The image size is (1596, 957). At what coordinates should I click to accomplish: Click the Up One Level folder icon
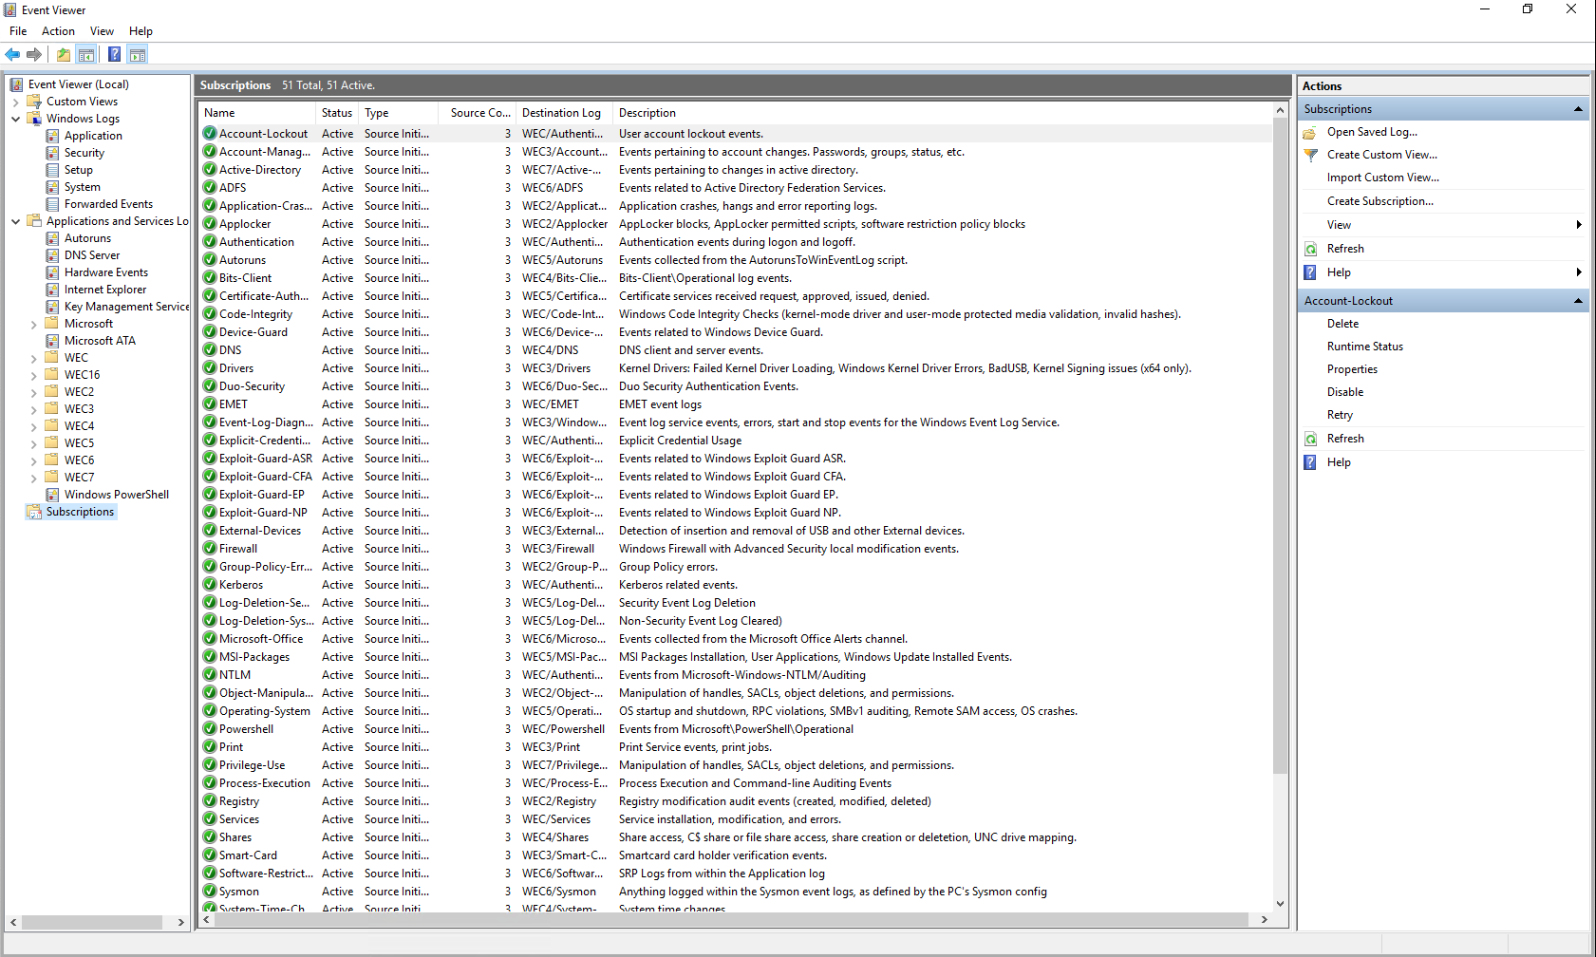click(64, 55)
